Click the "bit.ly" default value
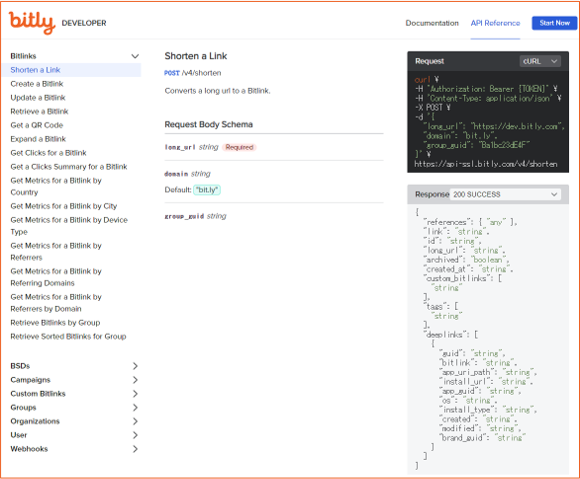 pos(207,190)
